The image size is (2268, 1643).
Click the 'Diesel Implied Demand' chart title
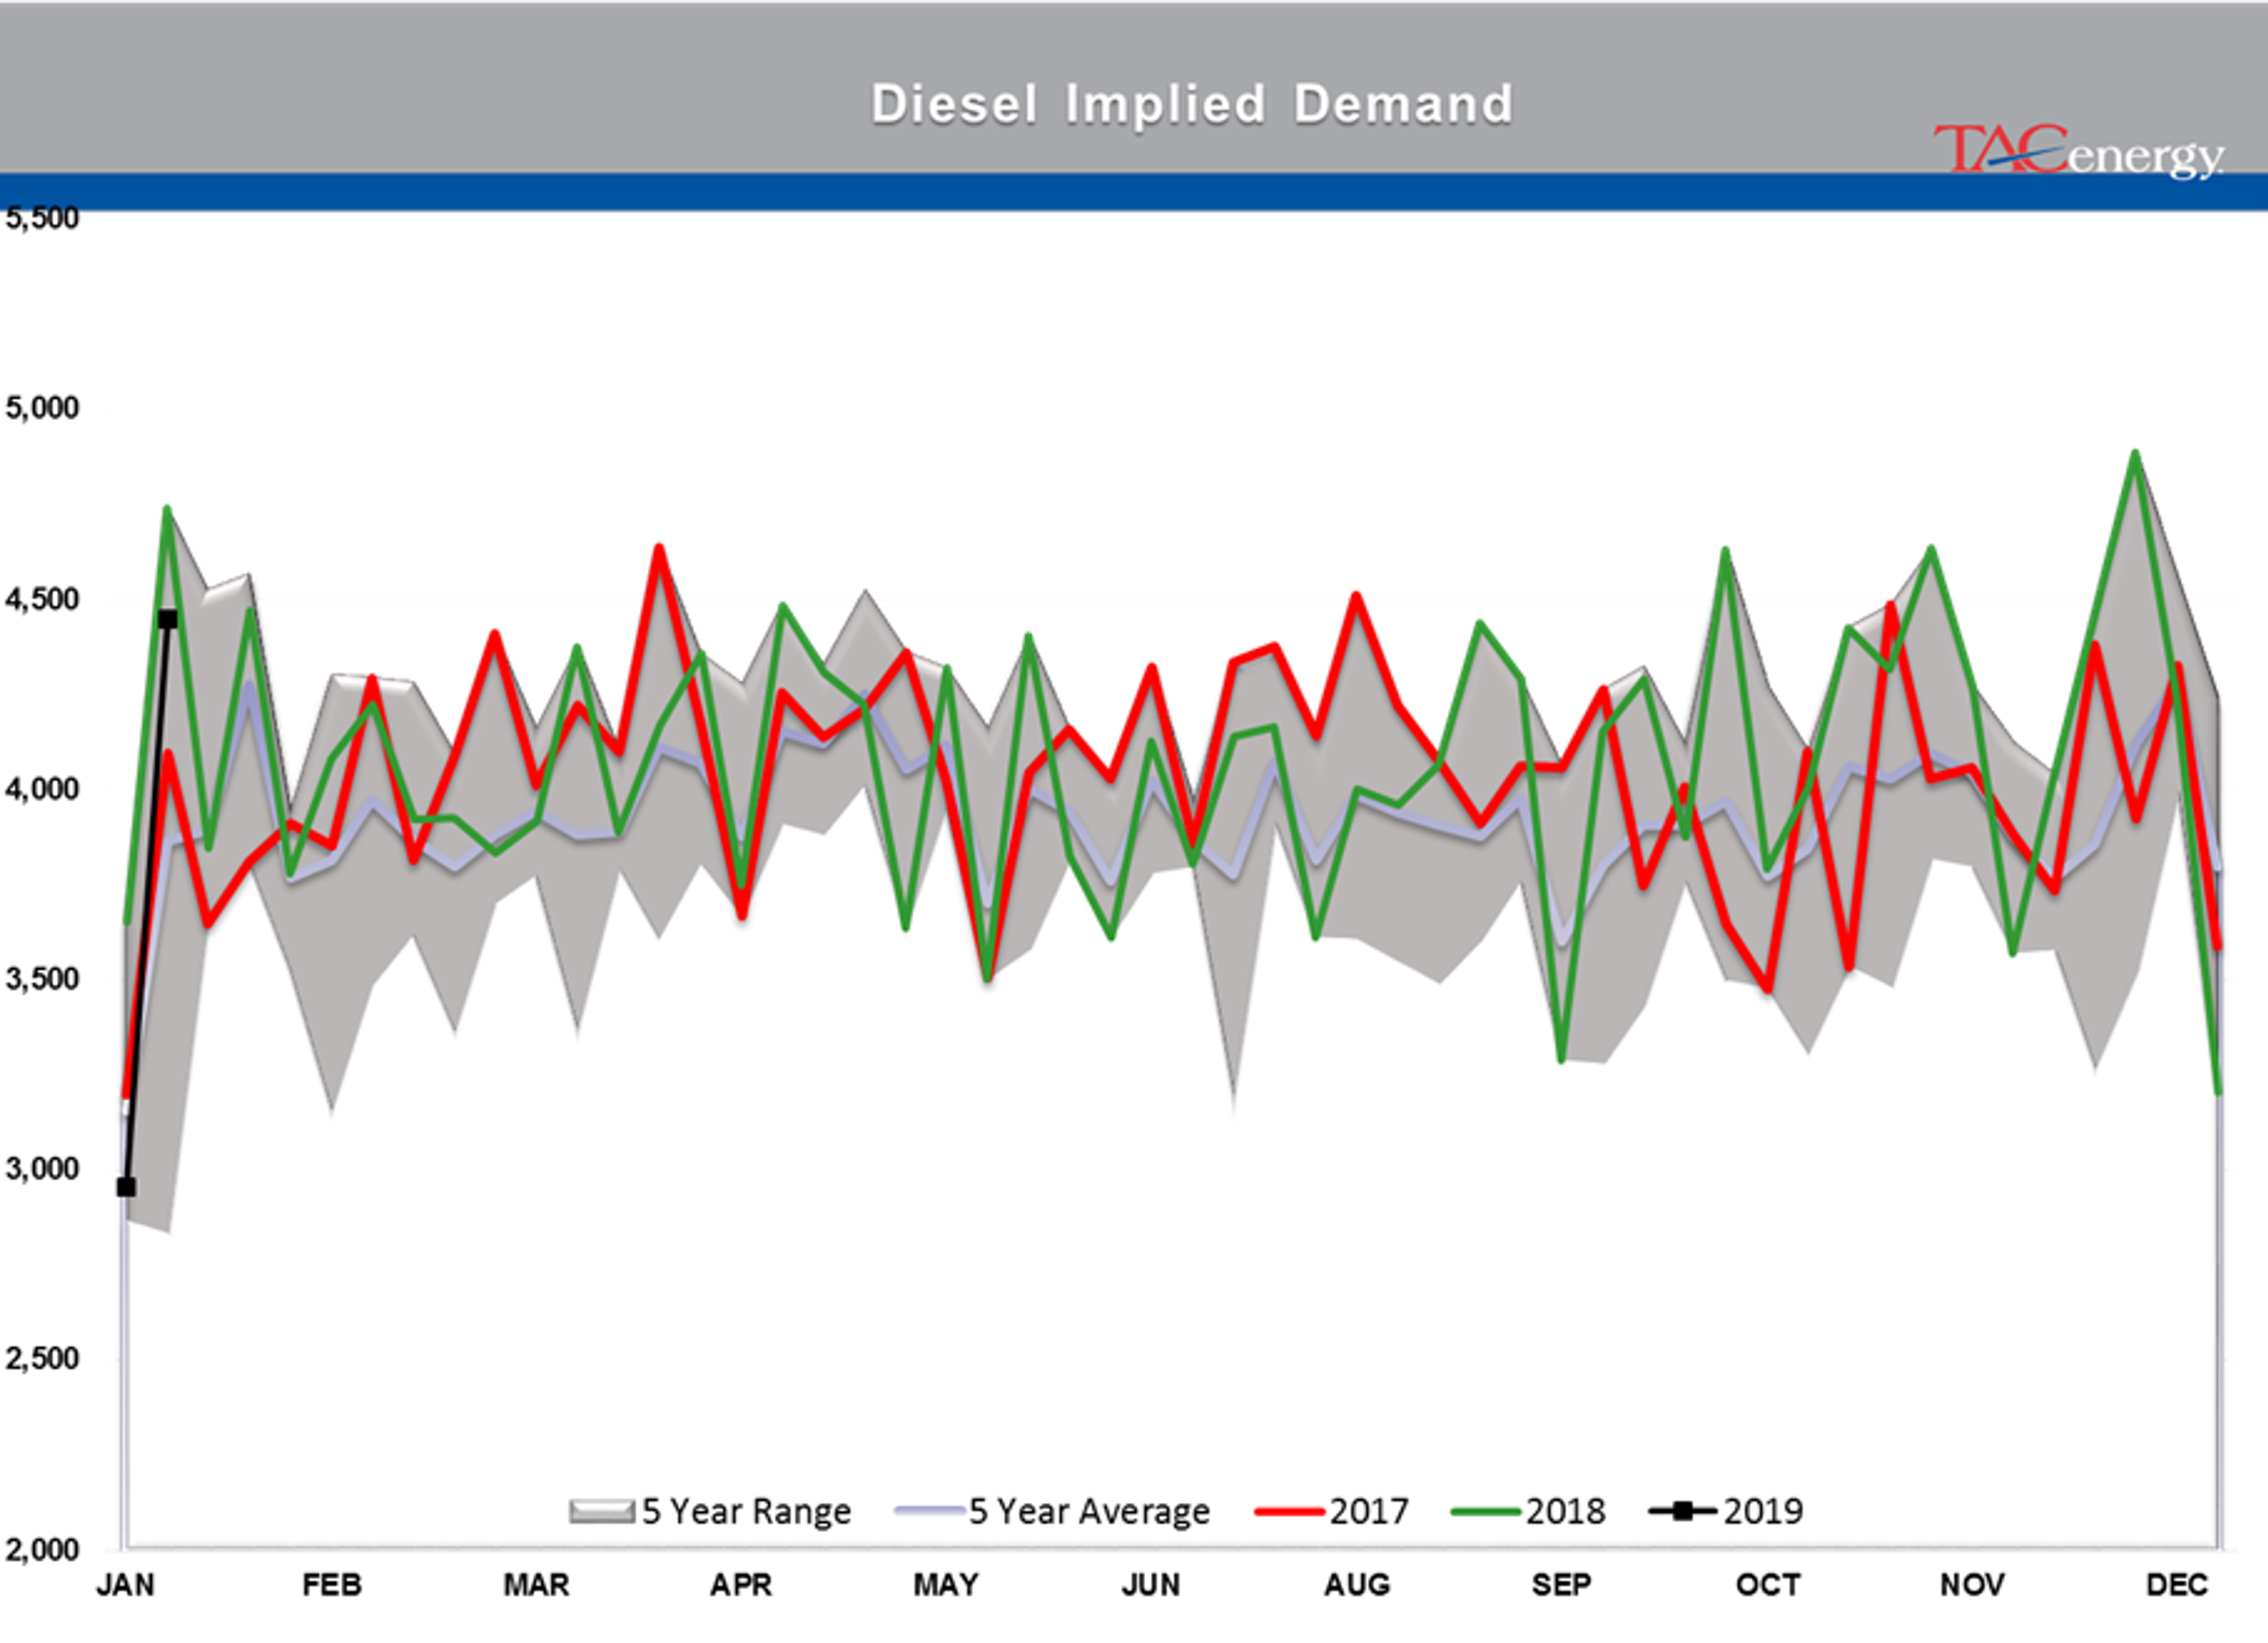pos(1192,104)
